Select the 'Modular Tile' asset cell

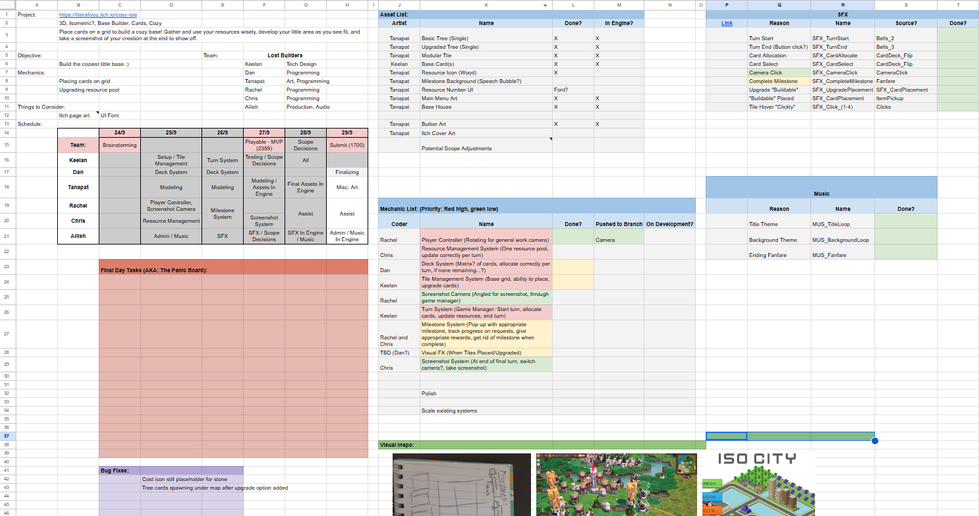coord(486,56)
